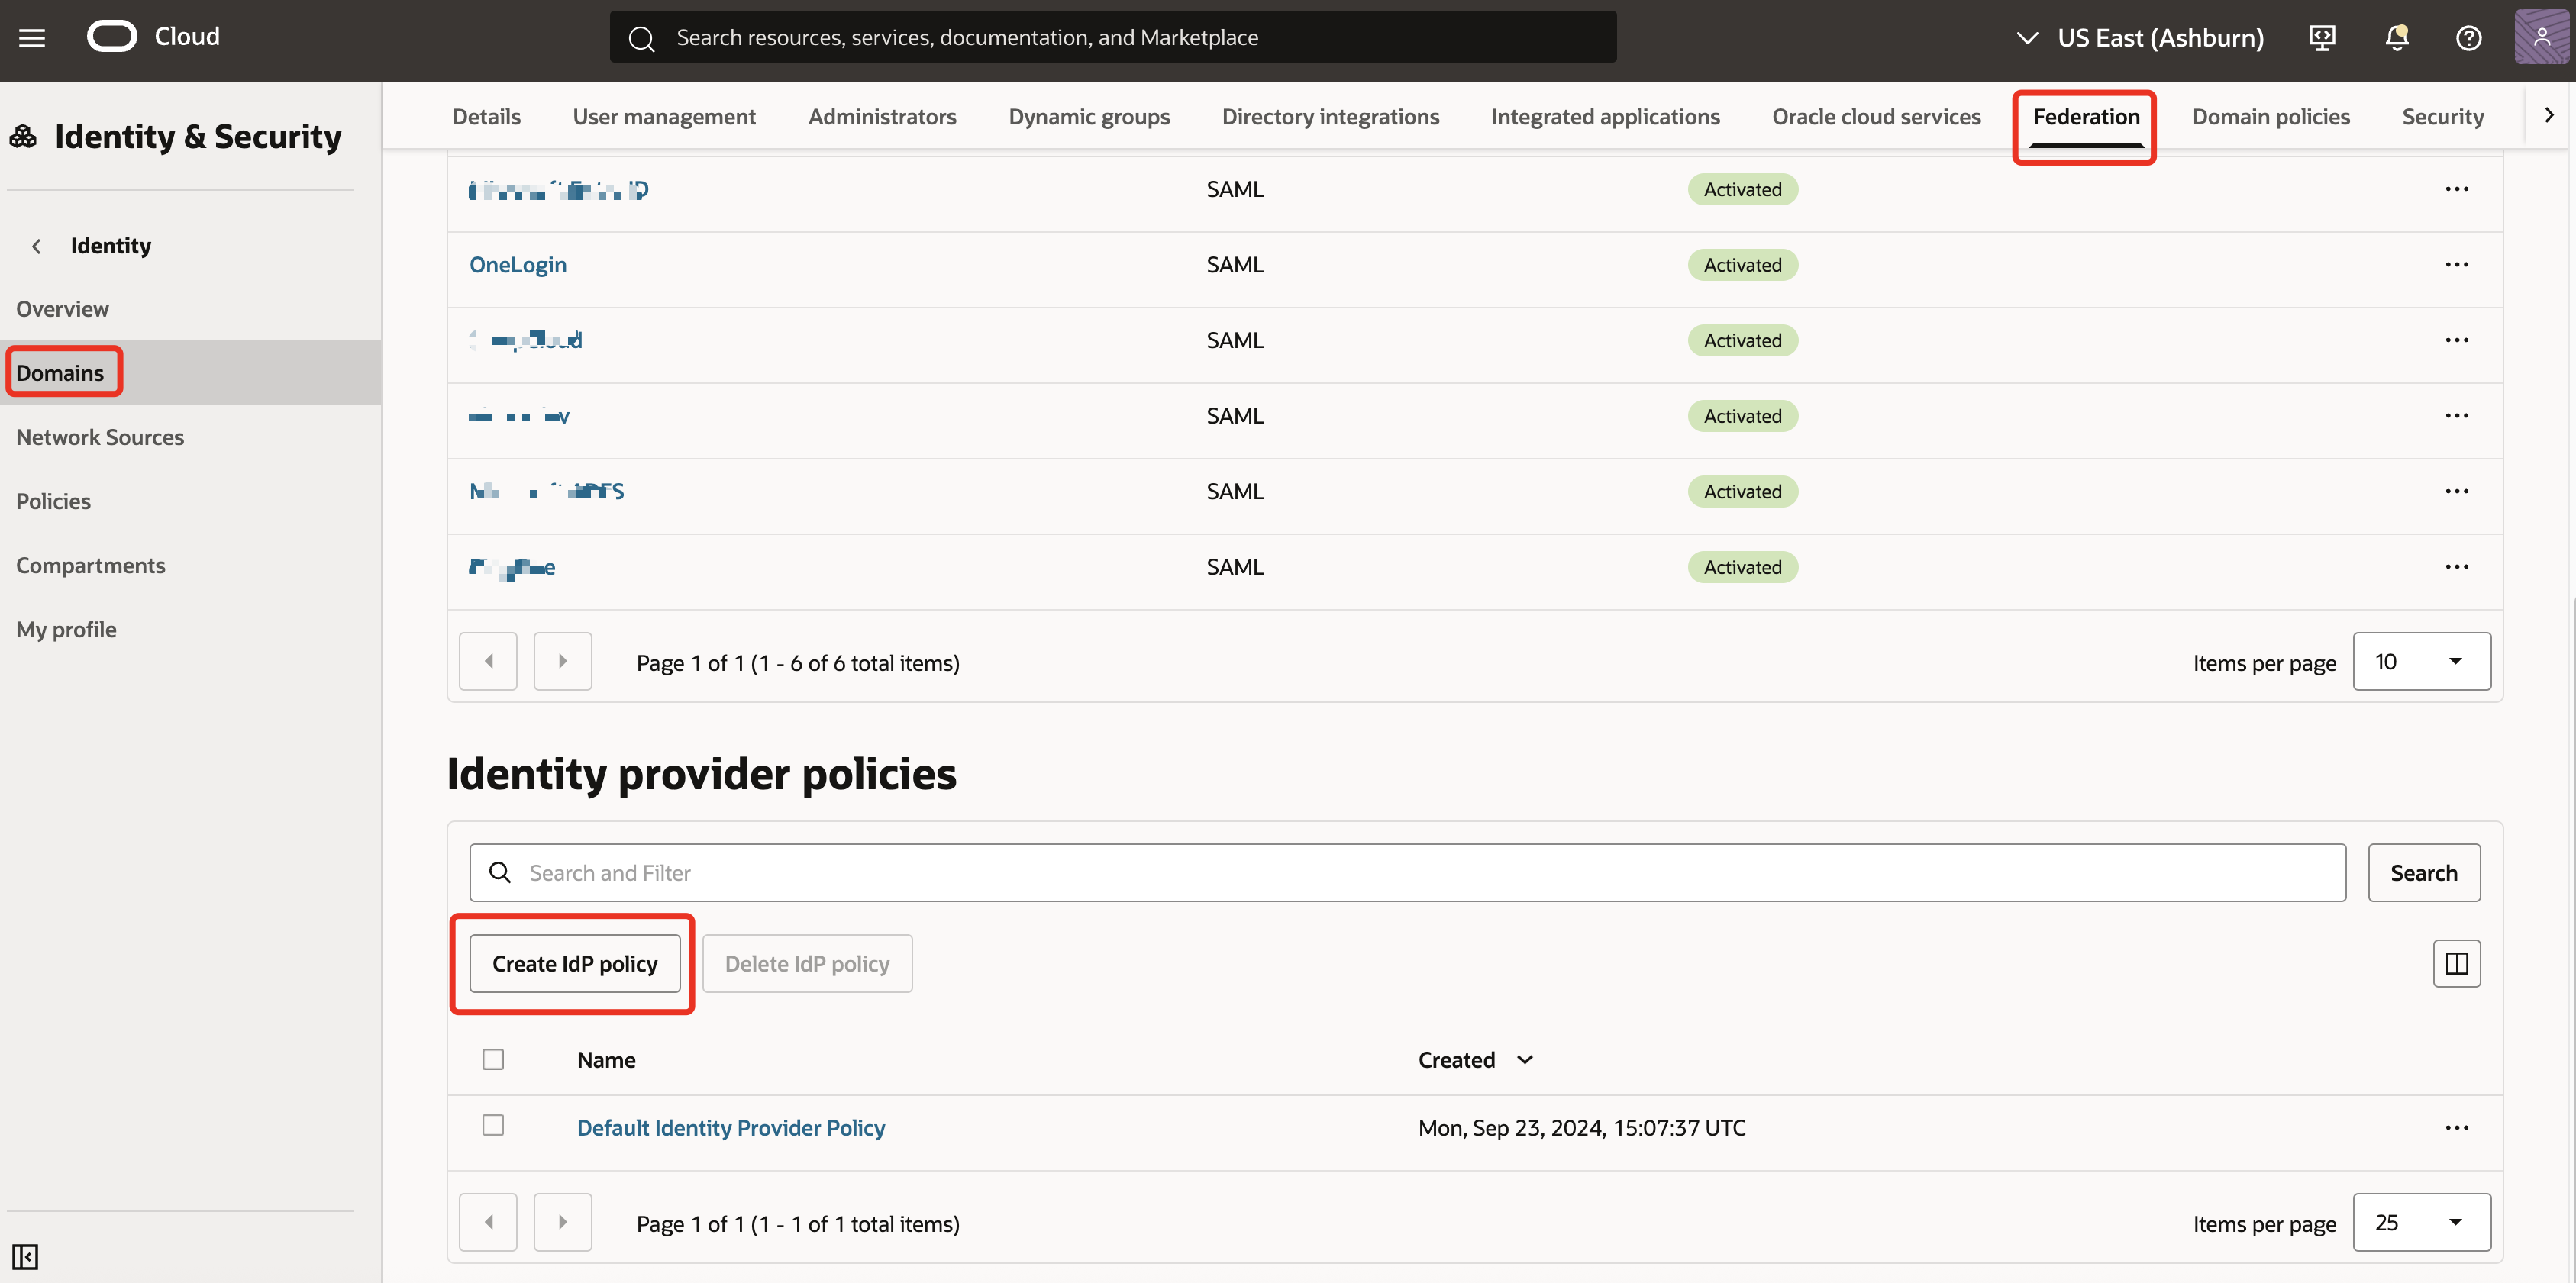2576x1283 pixels.
Task: Open the actions menu for OneLogin provider
Action: 2458,264
